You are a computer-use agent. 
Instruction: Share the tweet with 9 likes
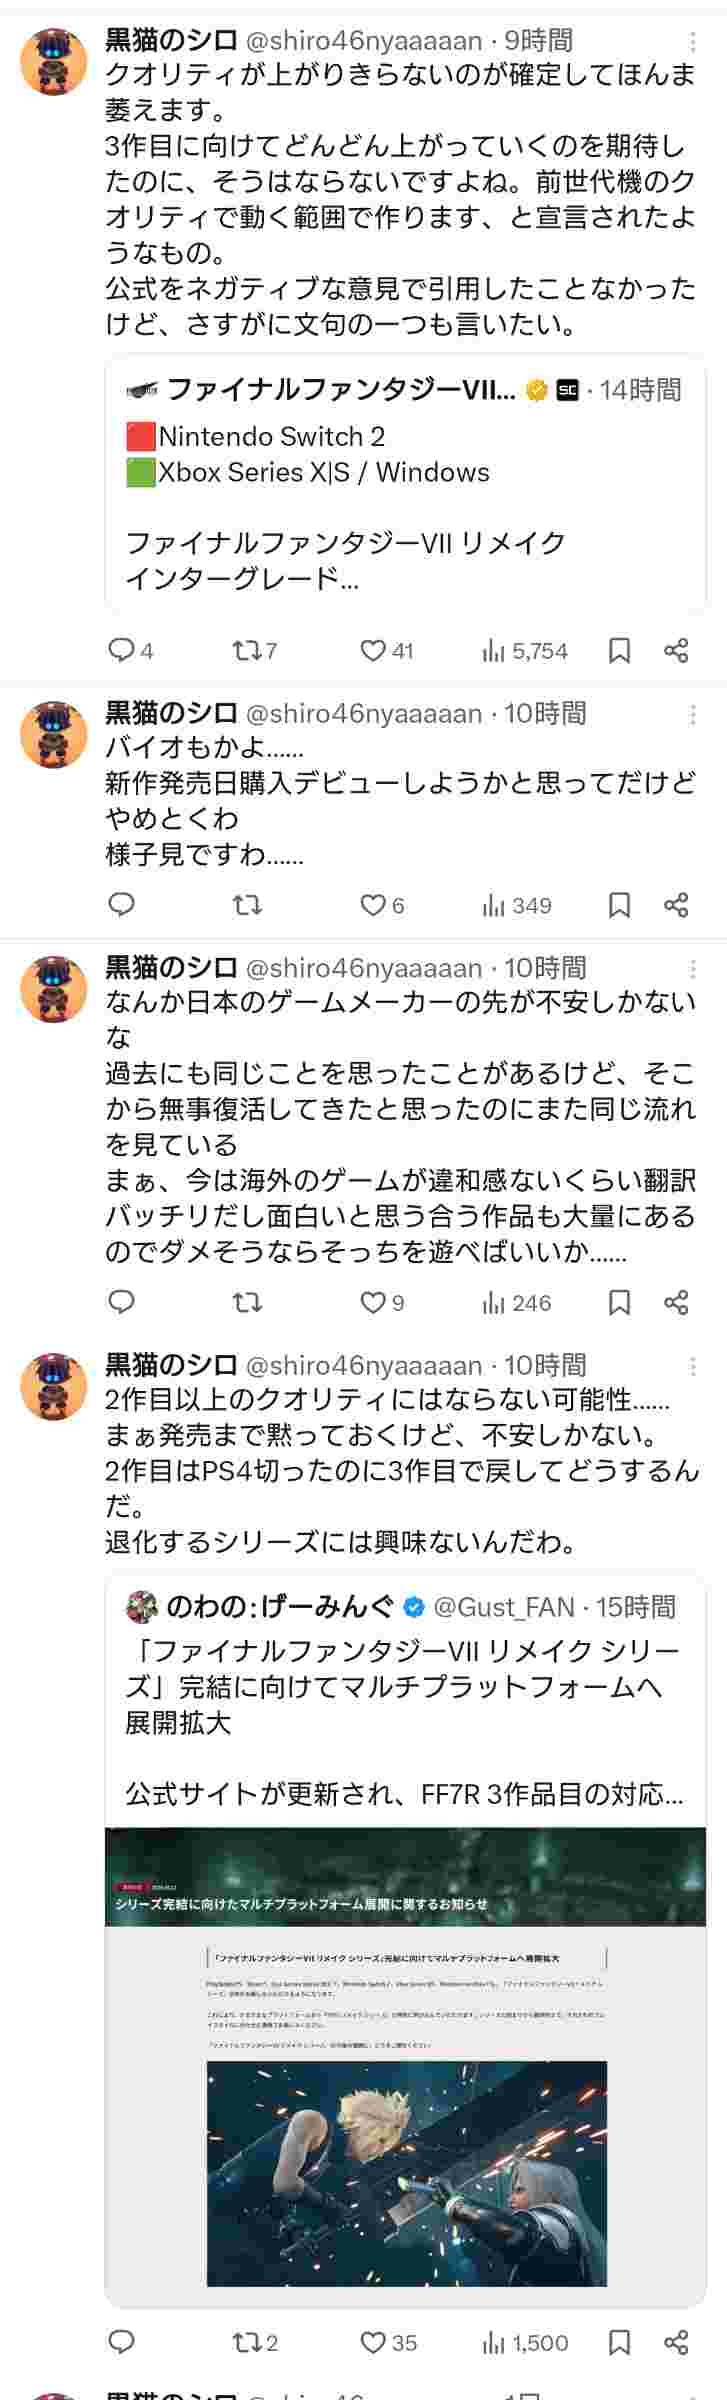(677, 1302)
